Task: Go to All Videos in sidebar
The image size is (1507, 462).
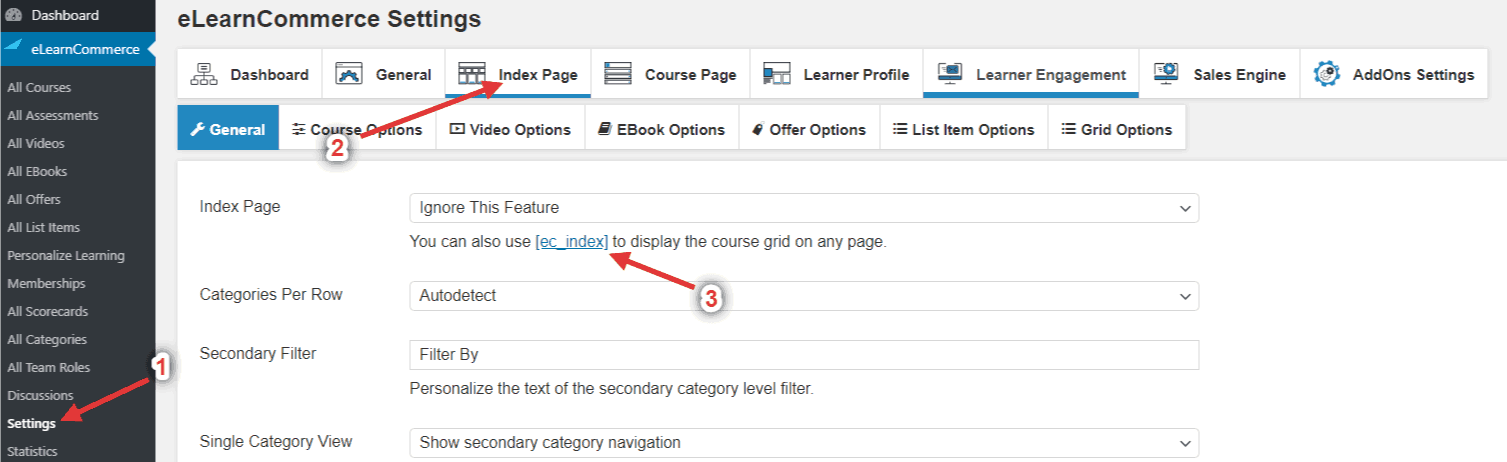Action: coord(37,143)
